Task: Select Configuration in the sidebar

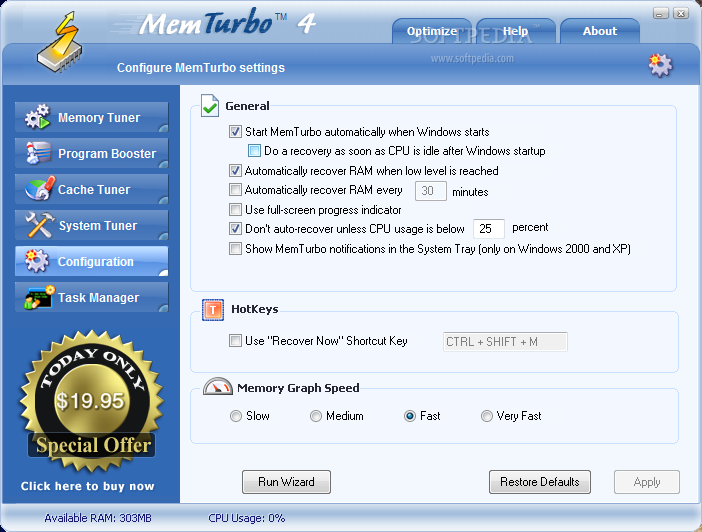Action: pos(92,261)
